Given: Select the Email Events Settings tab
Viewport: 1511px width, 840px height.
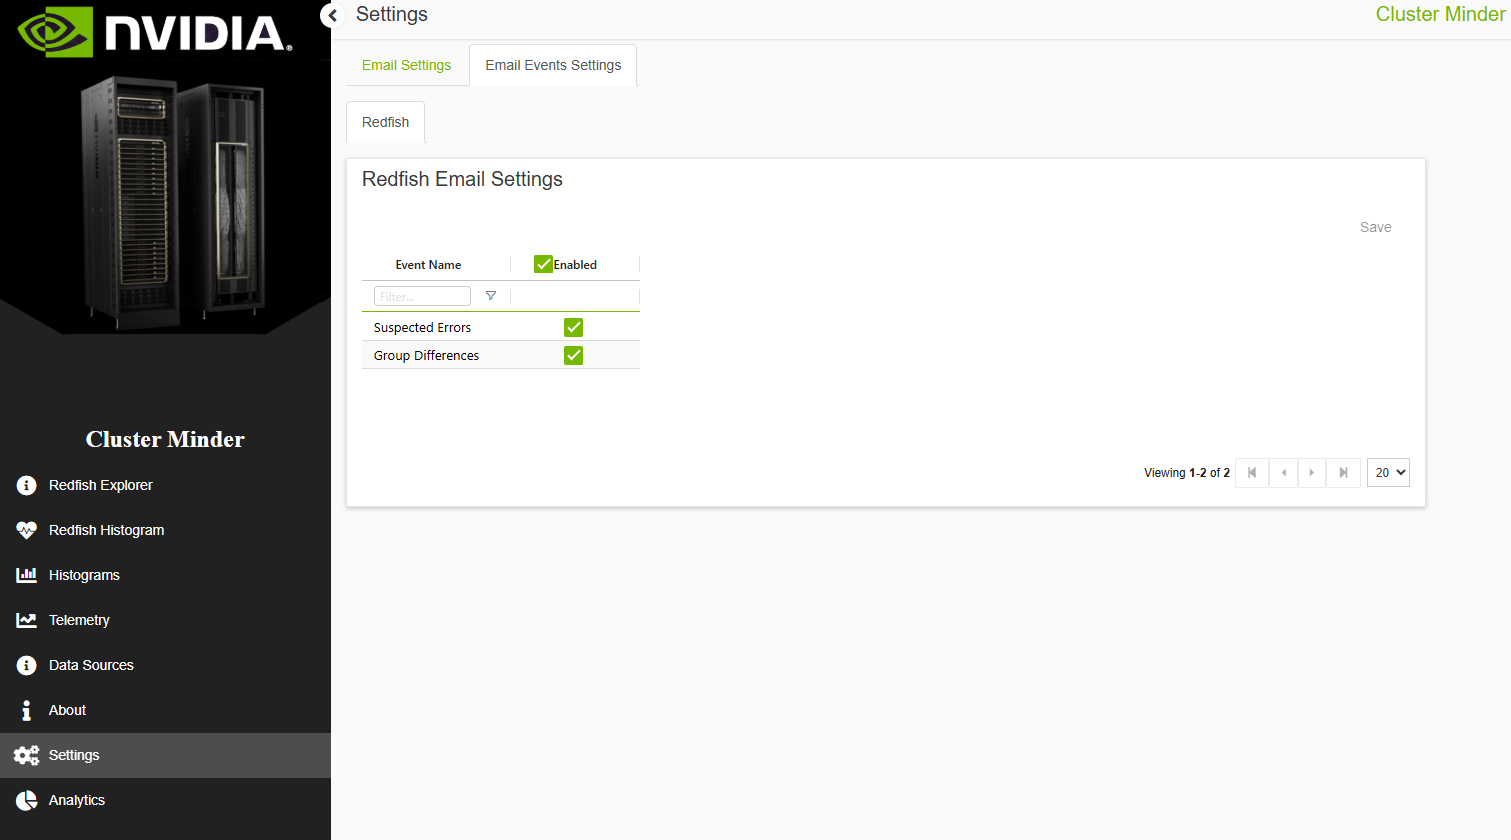Looking at the screenshot, I should tap(553, 65).
